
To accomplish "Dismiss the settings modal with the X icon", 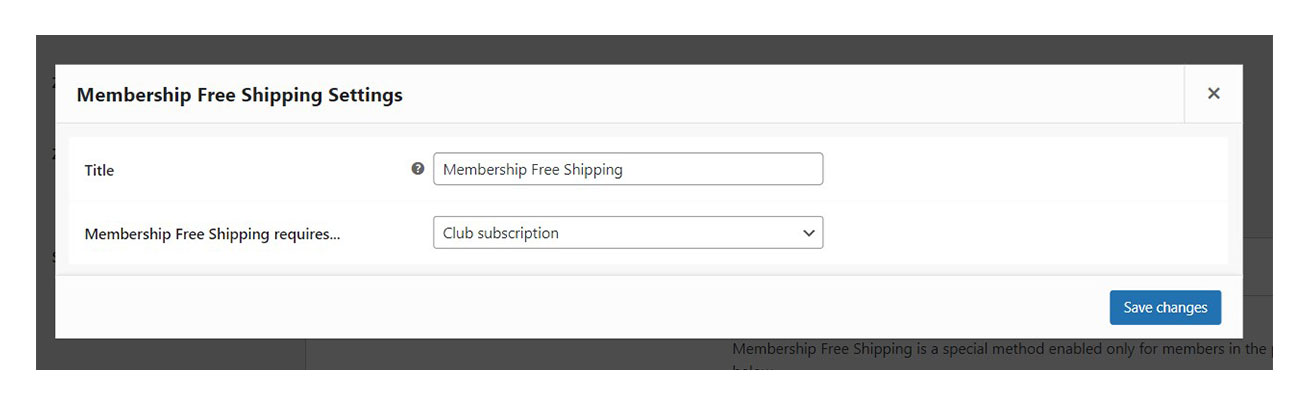I will (1213, 94).
